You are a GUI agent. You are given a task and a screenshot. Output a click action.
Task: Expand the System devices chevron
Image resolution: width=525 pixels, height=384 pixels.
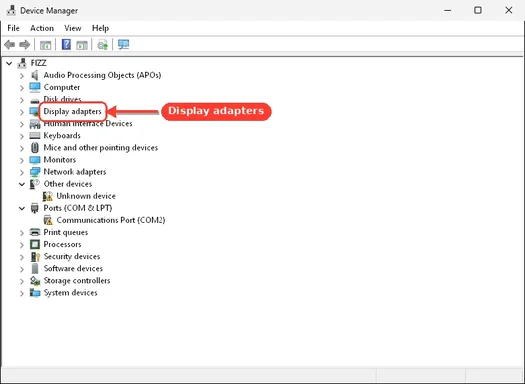coord(22,293)
